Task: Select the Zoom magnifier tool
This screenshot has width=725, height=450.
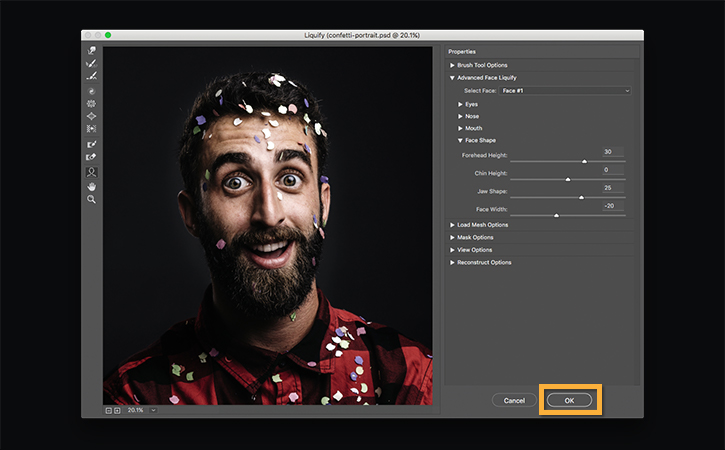Action: 91,199
